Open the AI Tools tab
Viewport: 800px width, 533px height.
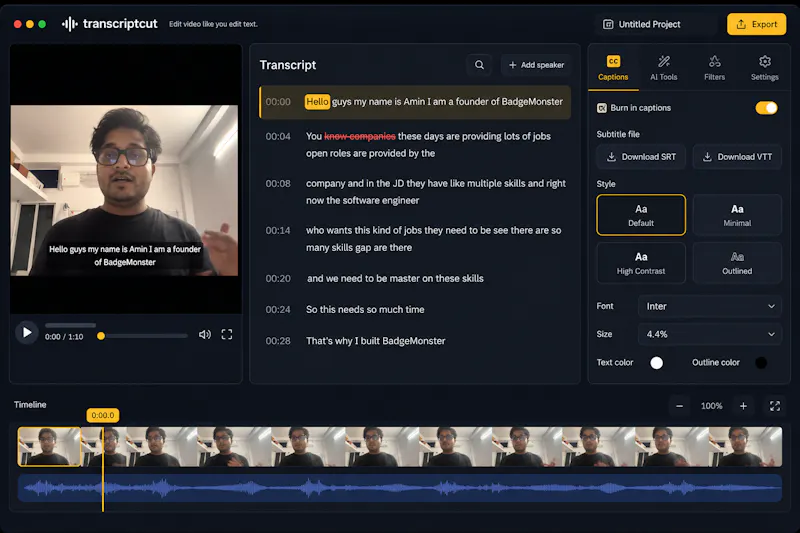click(x=663, y=69)
